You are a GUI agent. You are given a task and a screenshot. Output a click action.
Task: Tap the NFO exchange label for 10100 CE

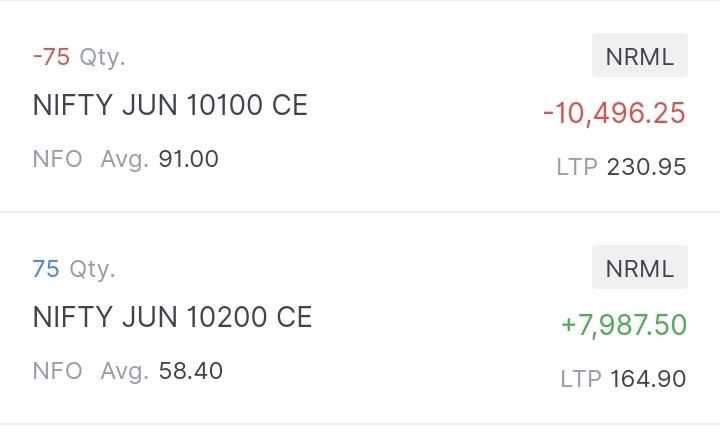click(58, 159)
